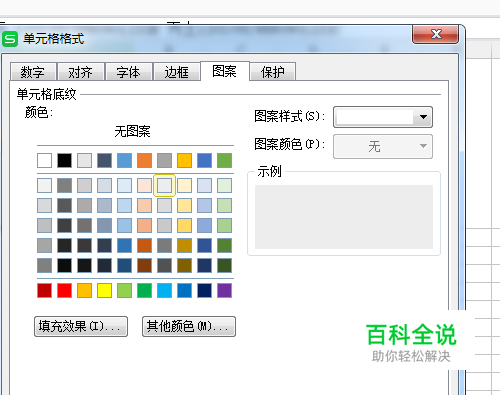
Task: Click the WPS spreadsheet icon in title bar
Action: coord(10,39)
